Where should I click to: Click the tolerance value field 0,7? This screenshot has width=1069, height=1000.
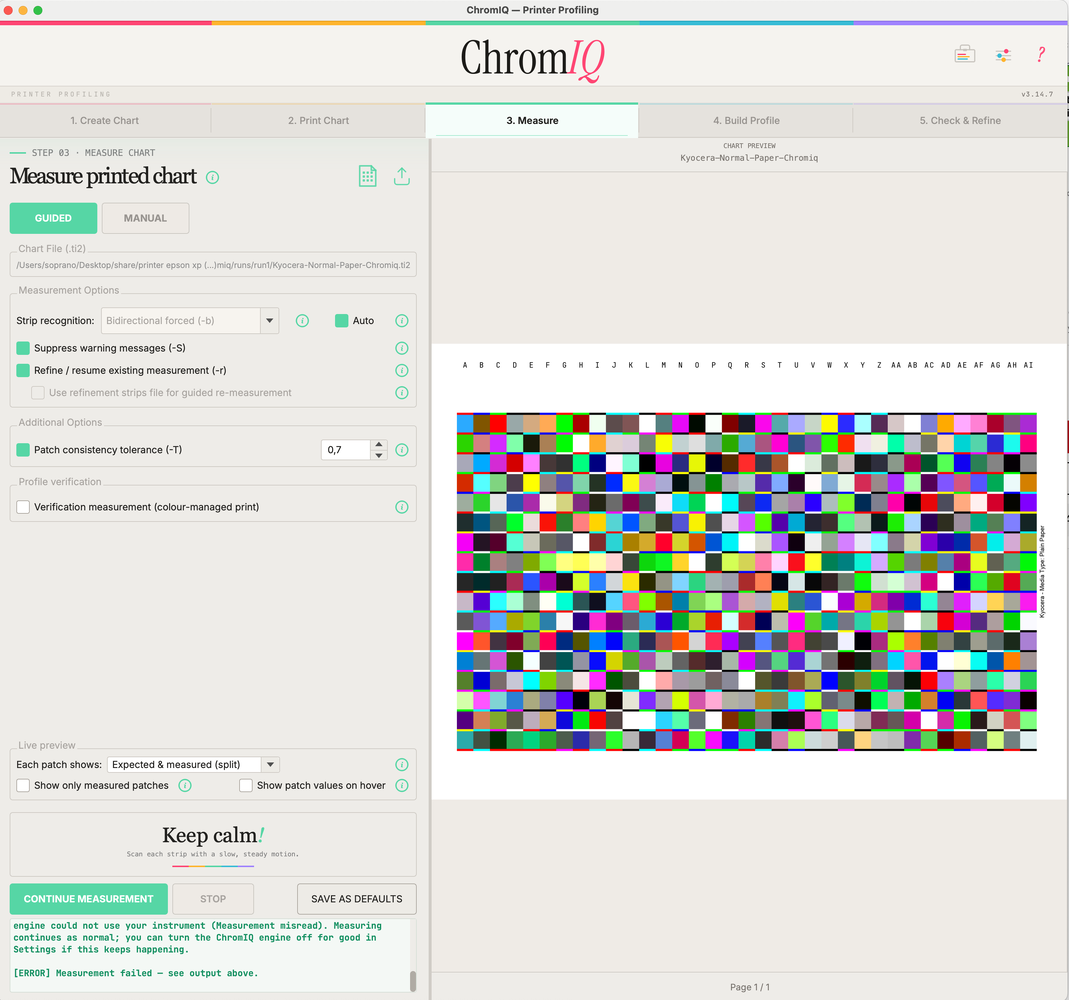click(346, 450)
